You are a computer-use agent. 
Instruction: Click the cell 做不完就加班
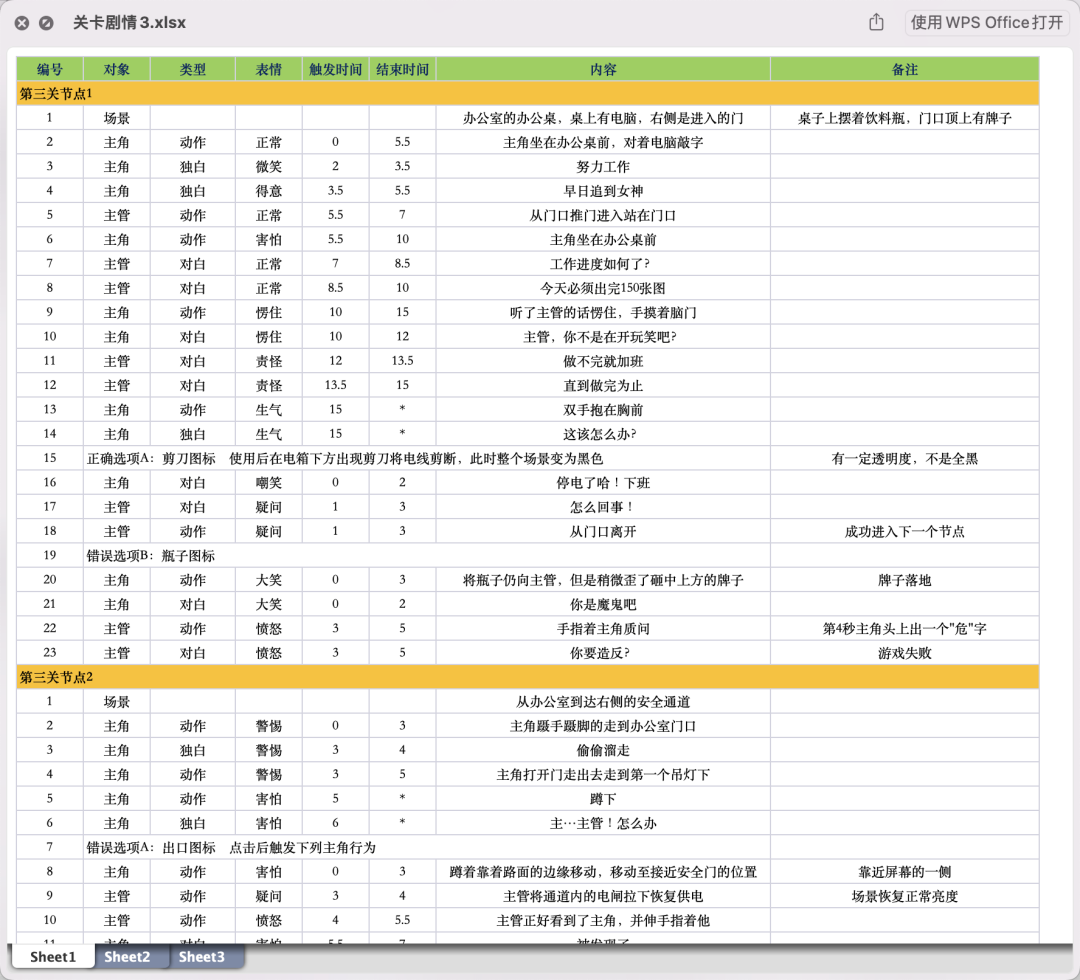pyautogui.click(x=603, y=361)
